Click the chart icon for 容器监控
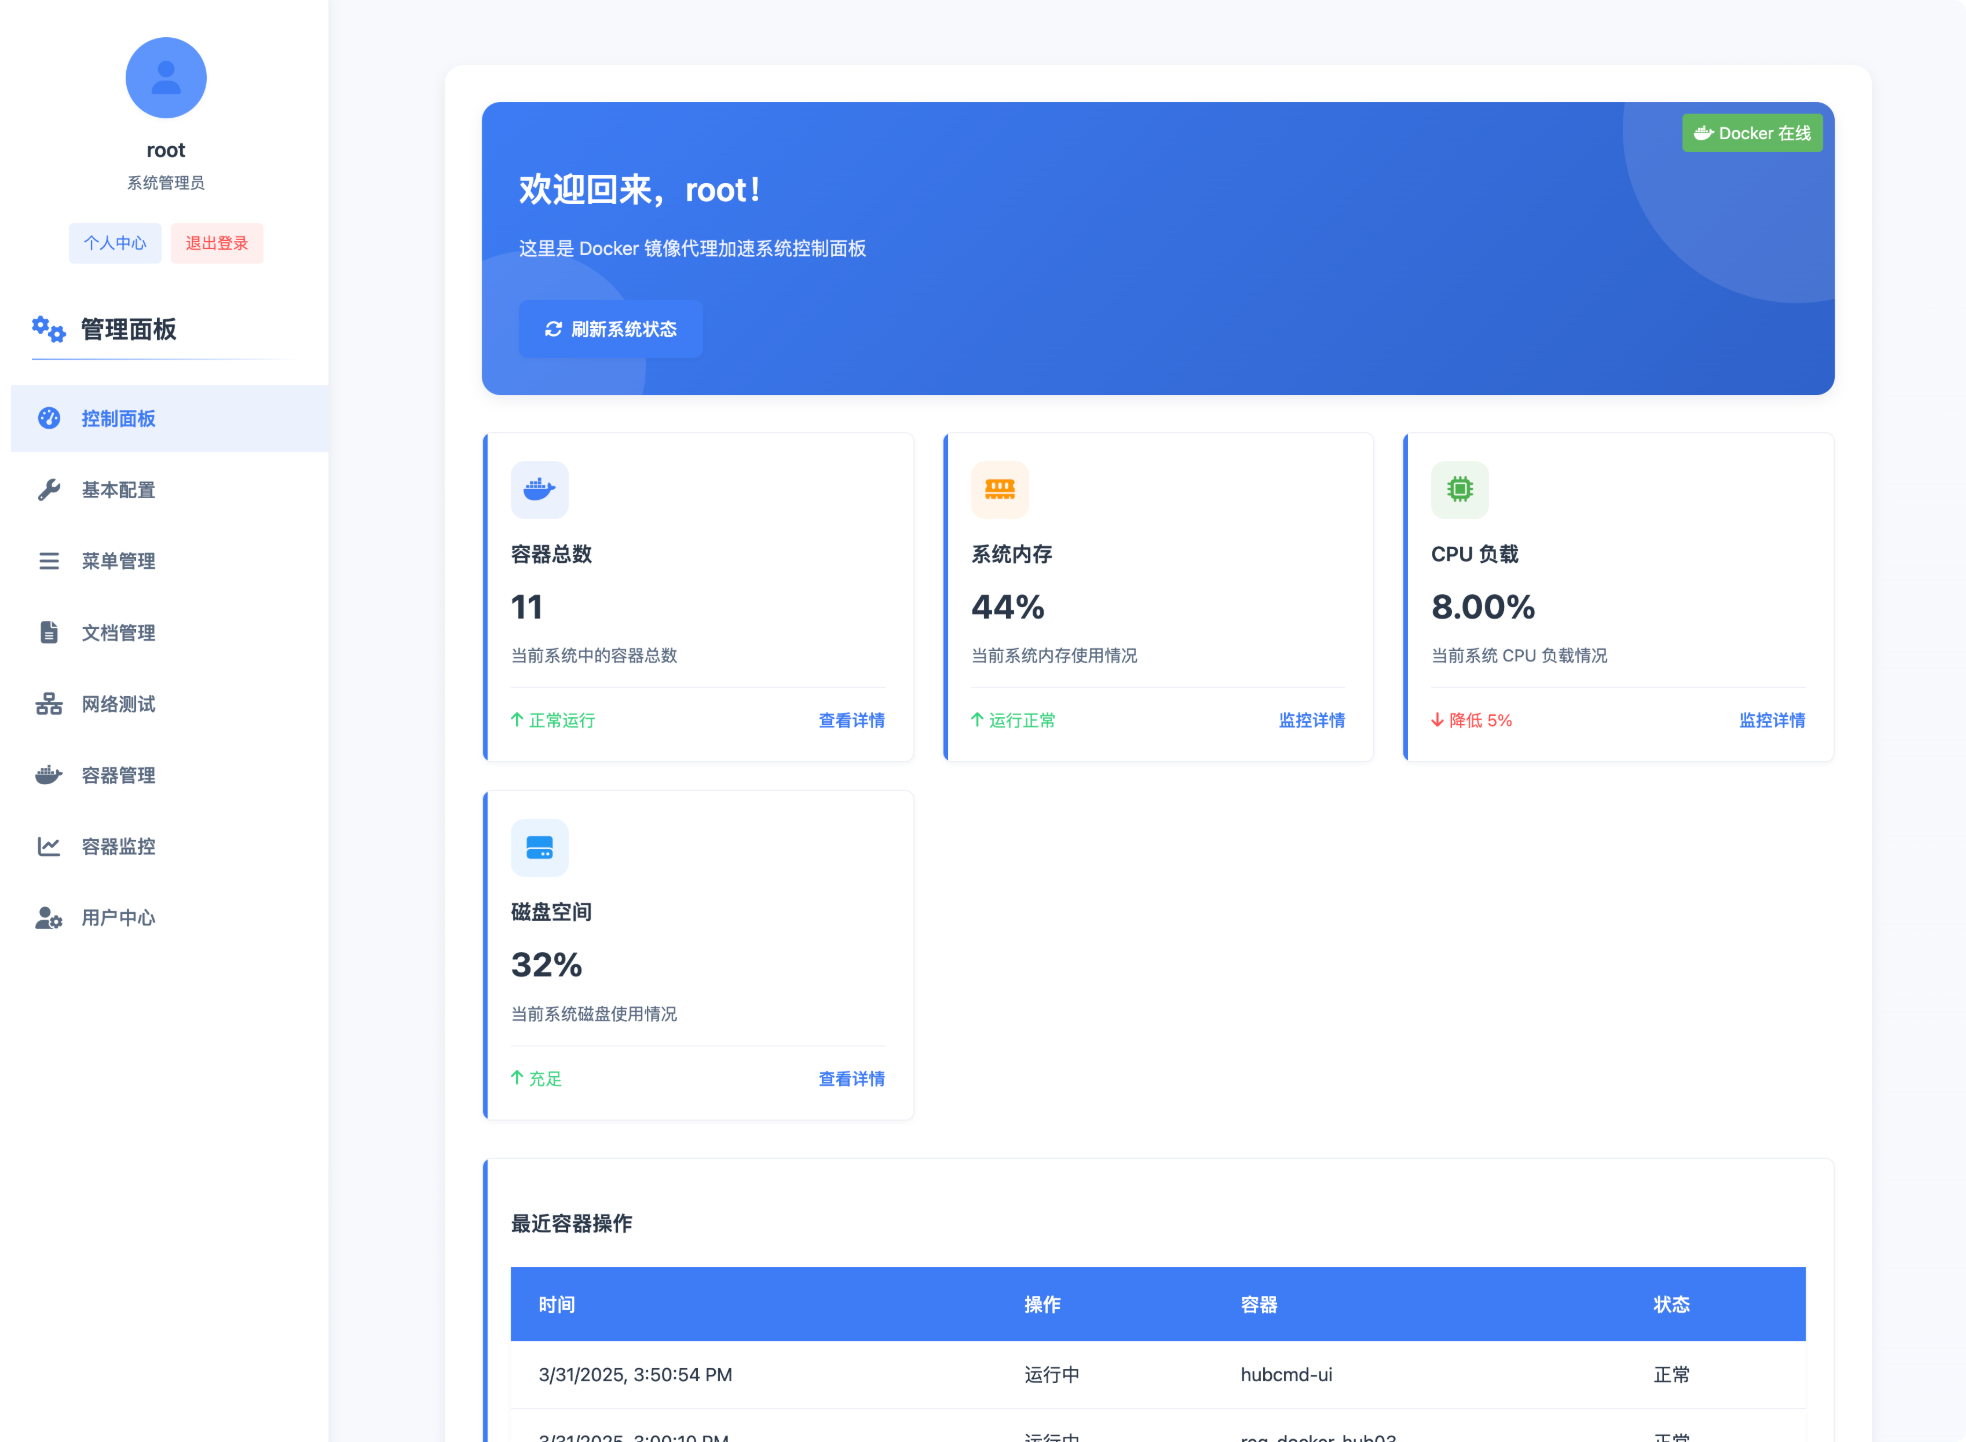 pyautogui.click(x=49, y=847)
